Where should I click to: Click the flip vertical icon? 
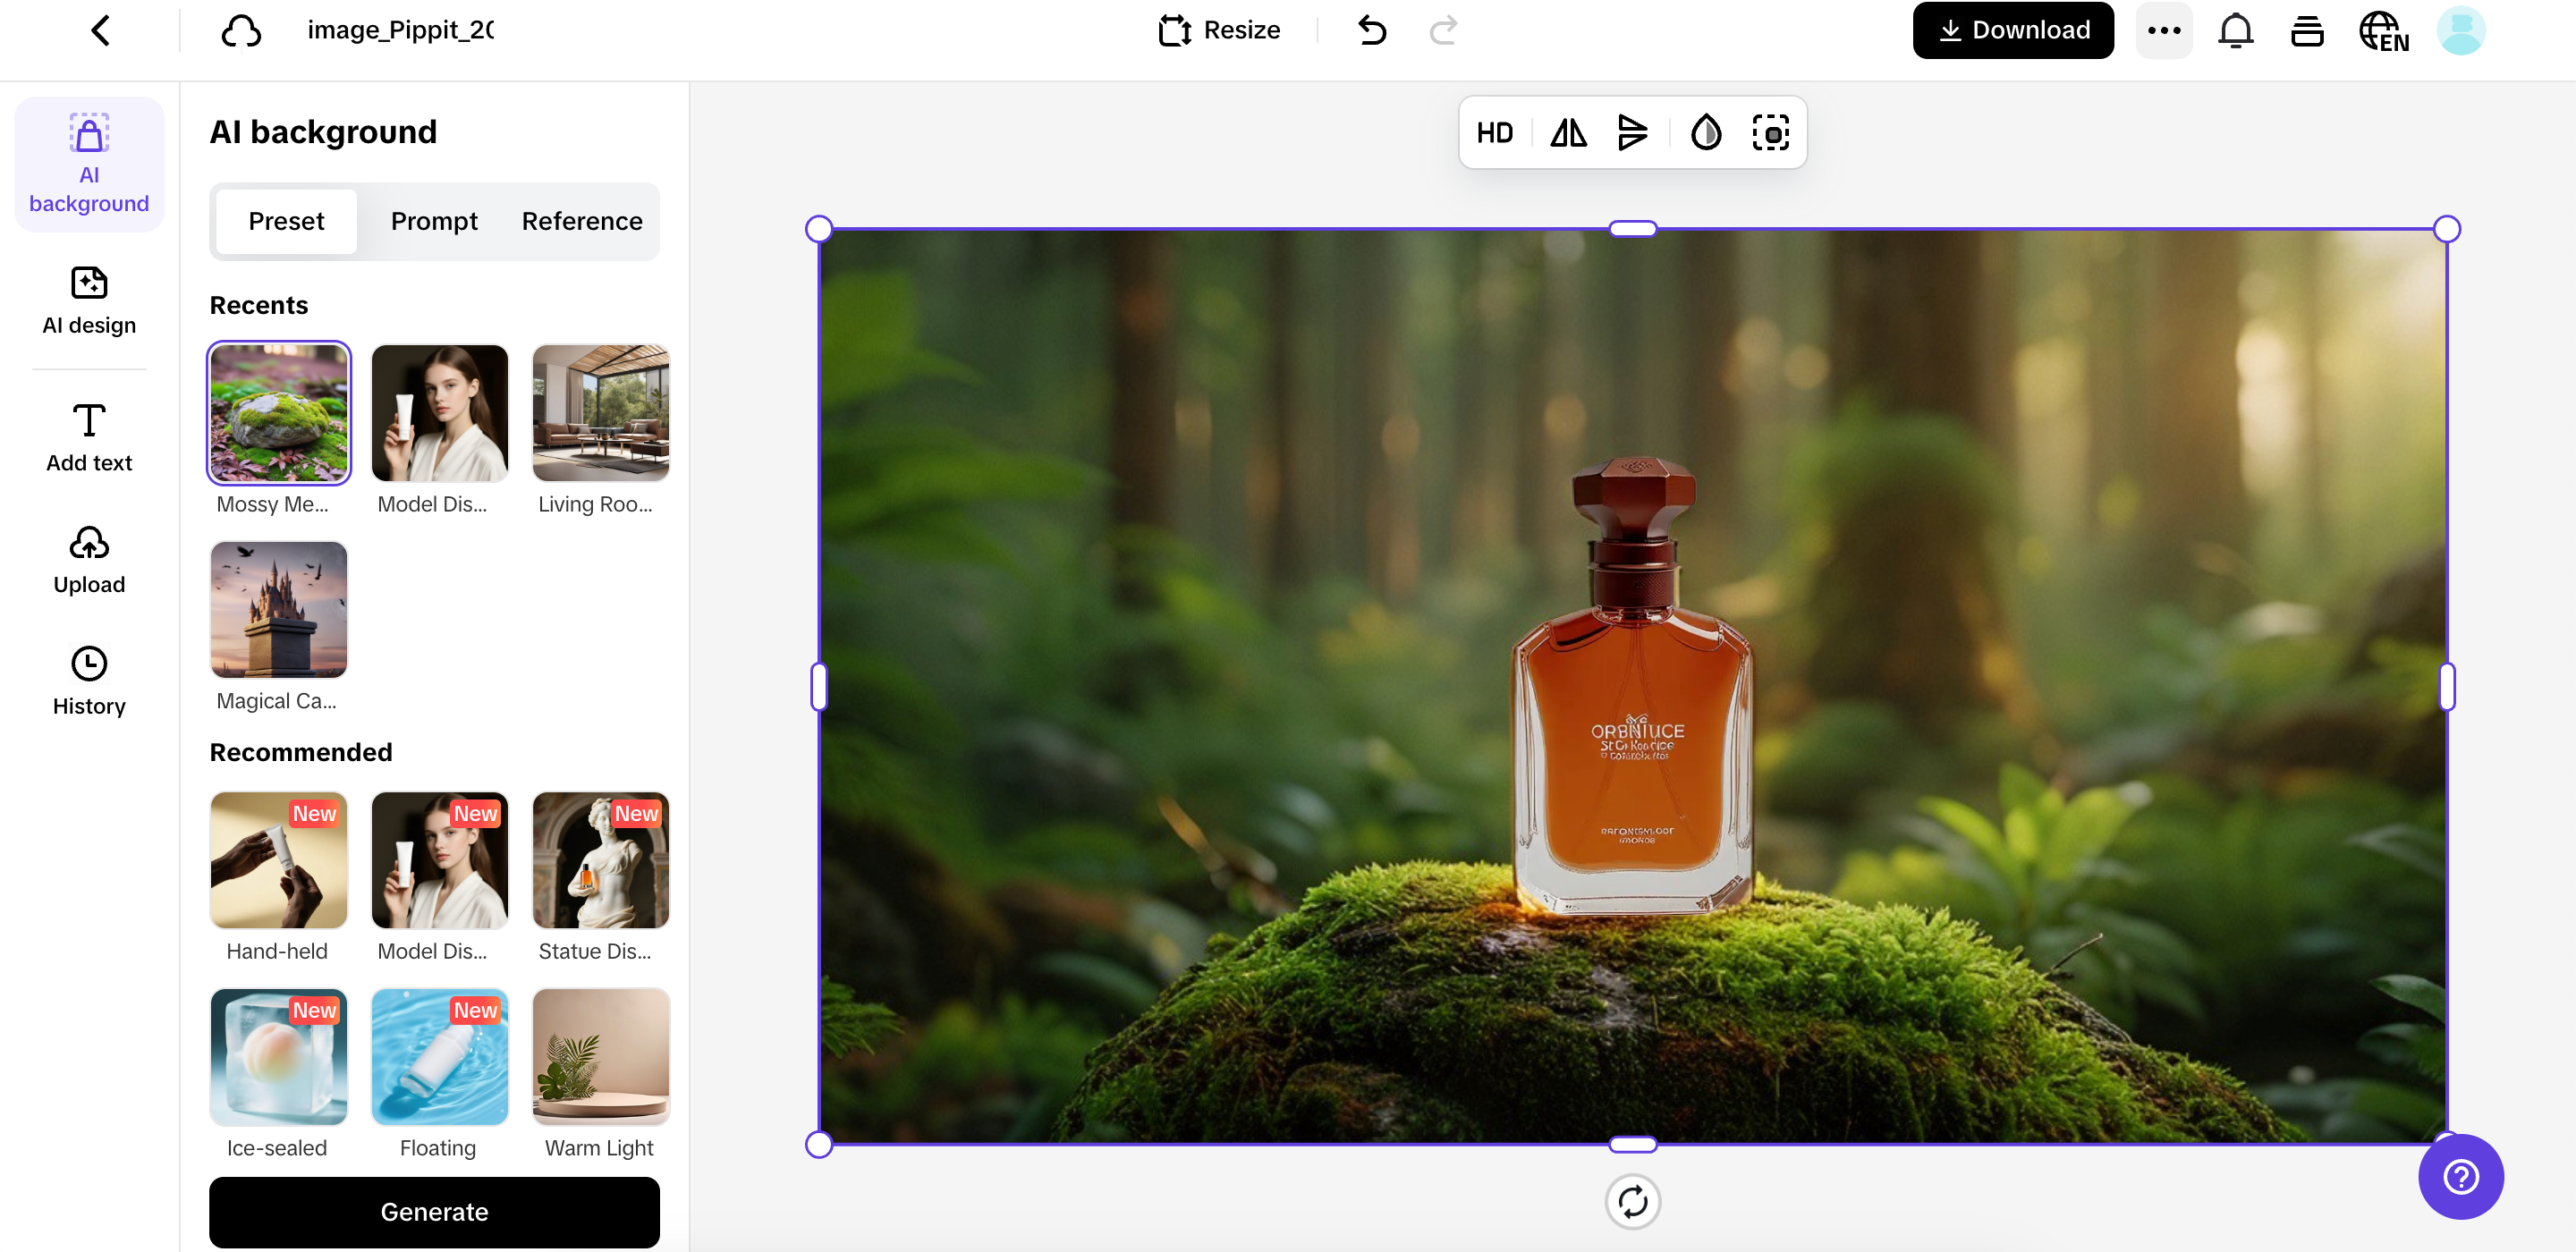(x=1632, y=133)
